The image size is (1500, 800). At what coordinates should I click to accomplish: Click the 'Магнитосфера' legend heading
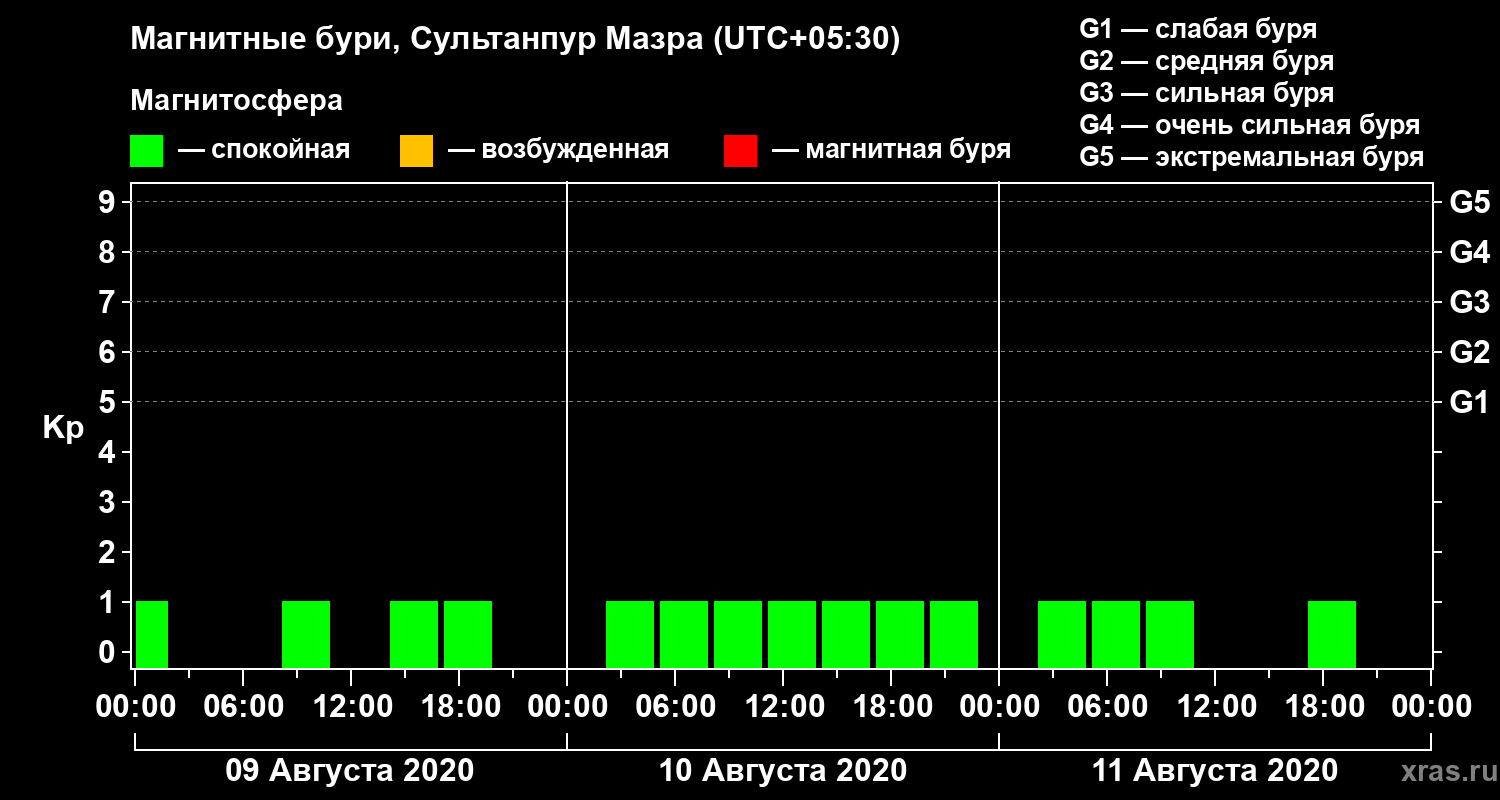237,101
